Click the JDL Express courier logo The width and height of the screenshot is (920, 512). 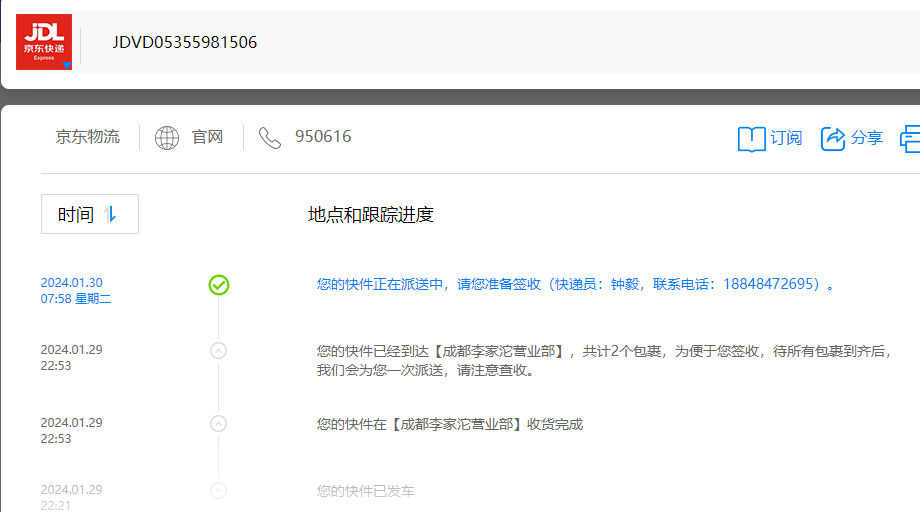[44, 42]
